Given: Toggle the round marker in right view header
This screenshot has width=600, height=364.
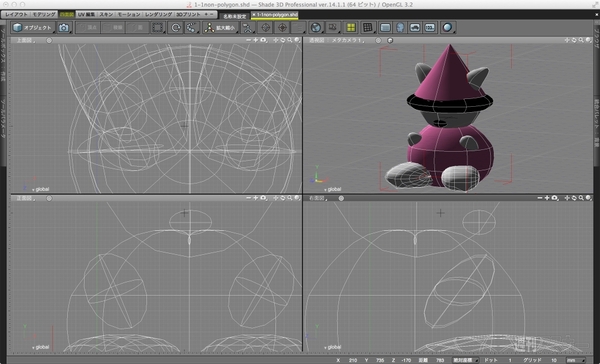Looking at the screenshot, I should (x=341, y=199).
